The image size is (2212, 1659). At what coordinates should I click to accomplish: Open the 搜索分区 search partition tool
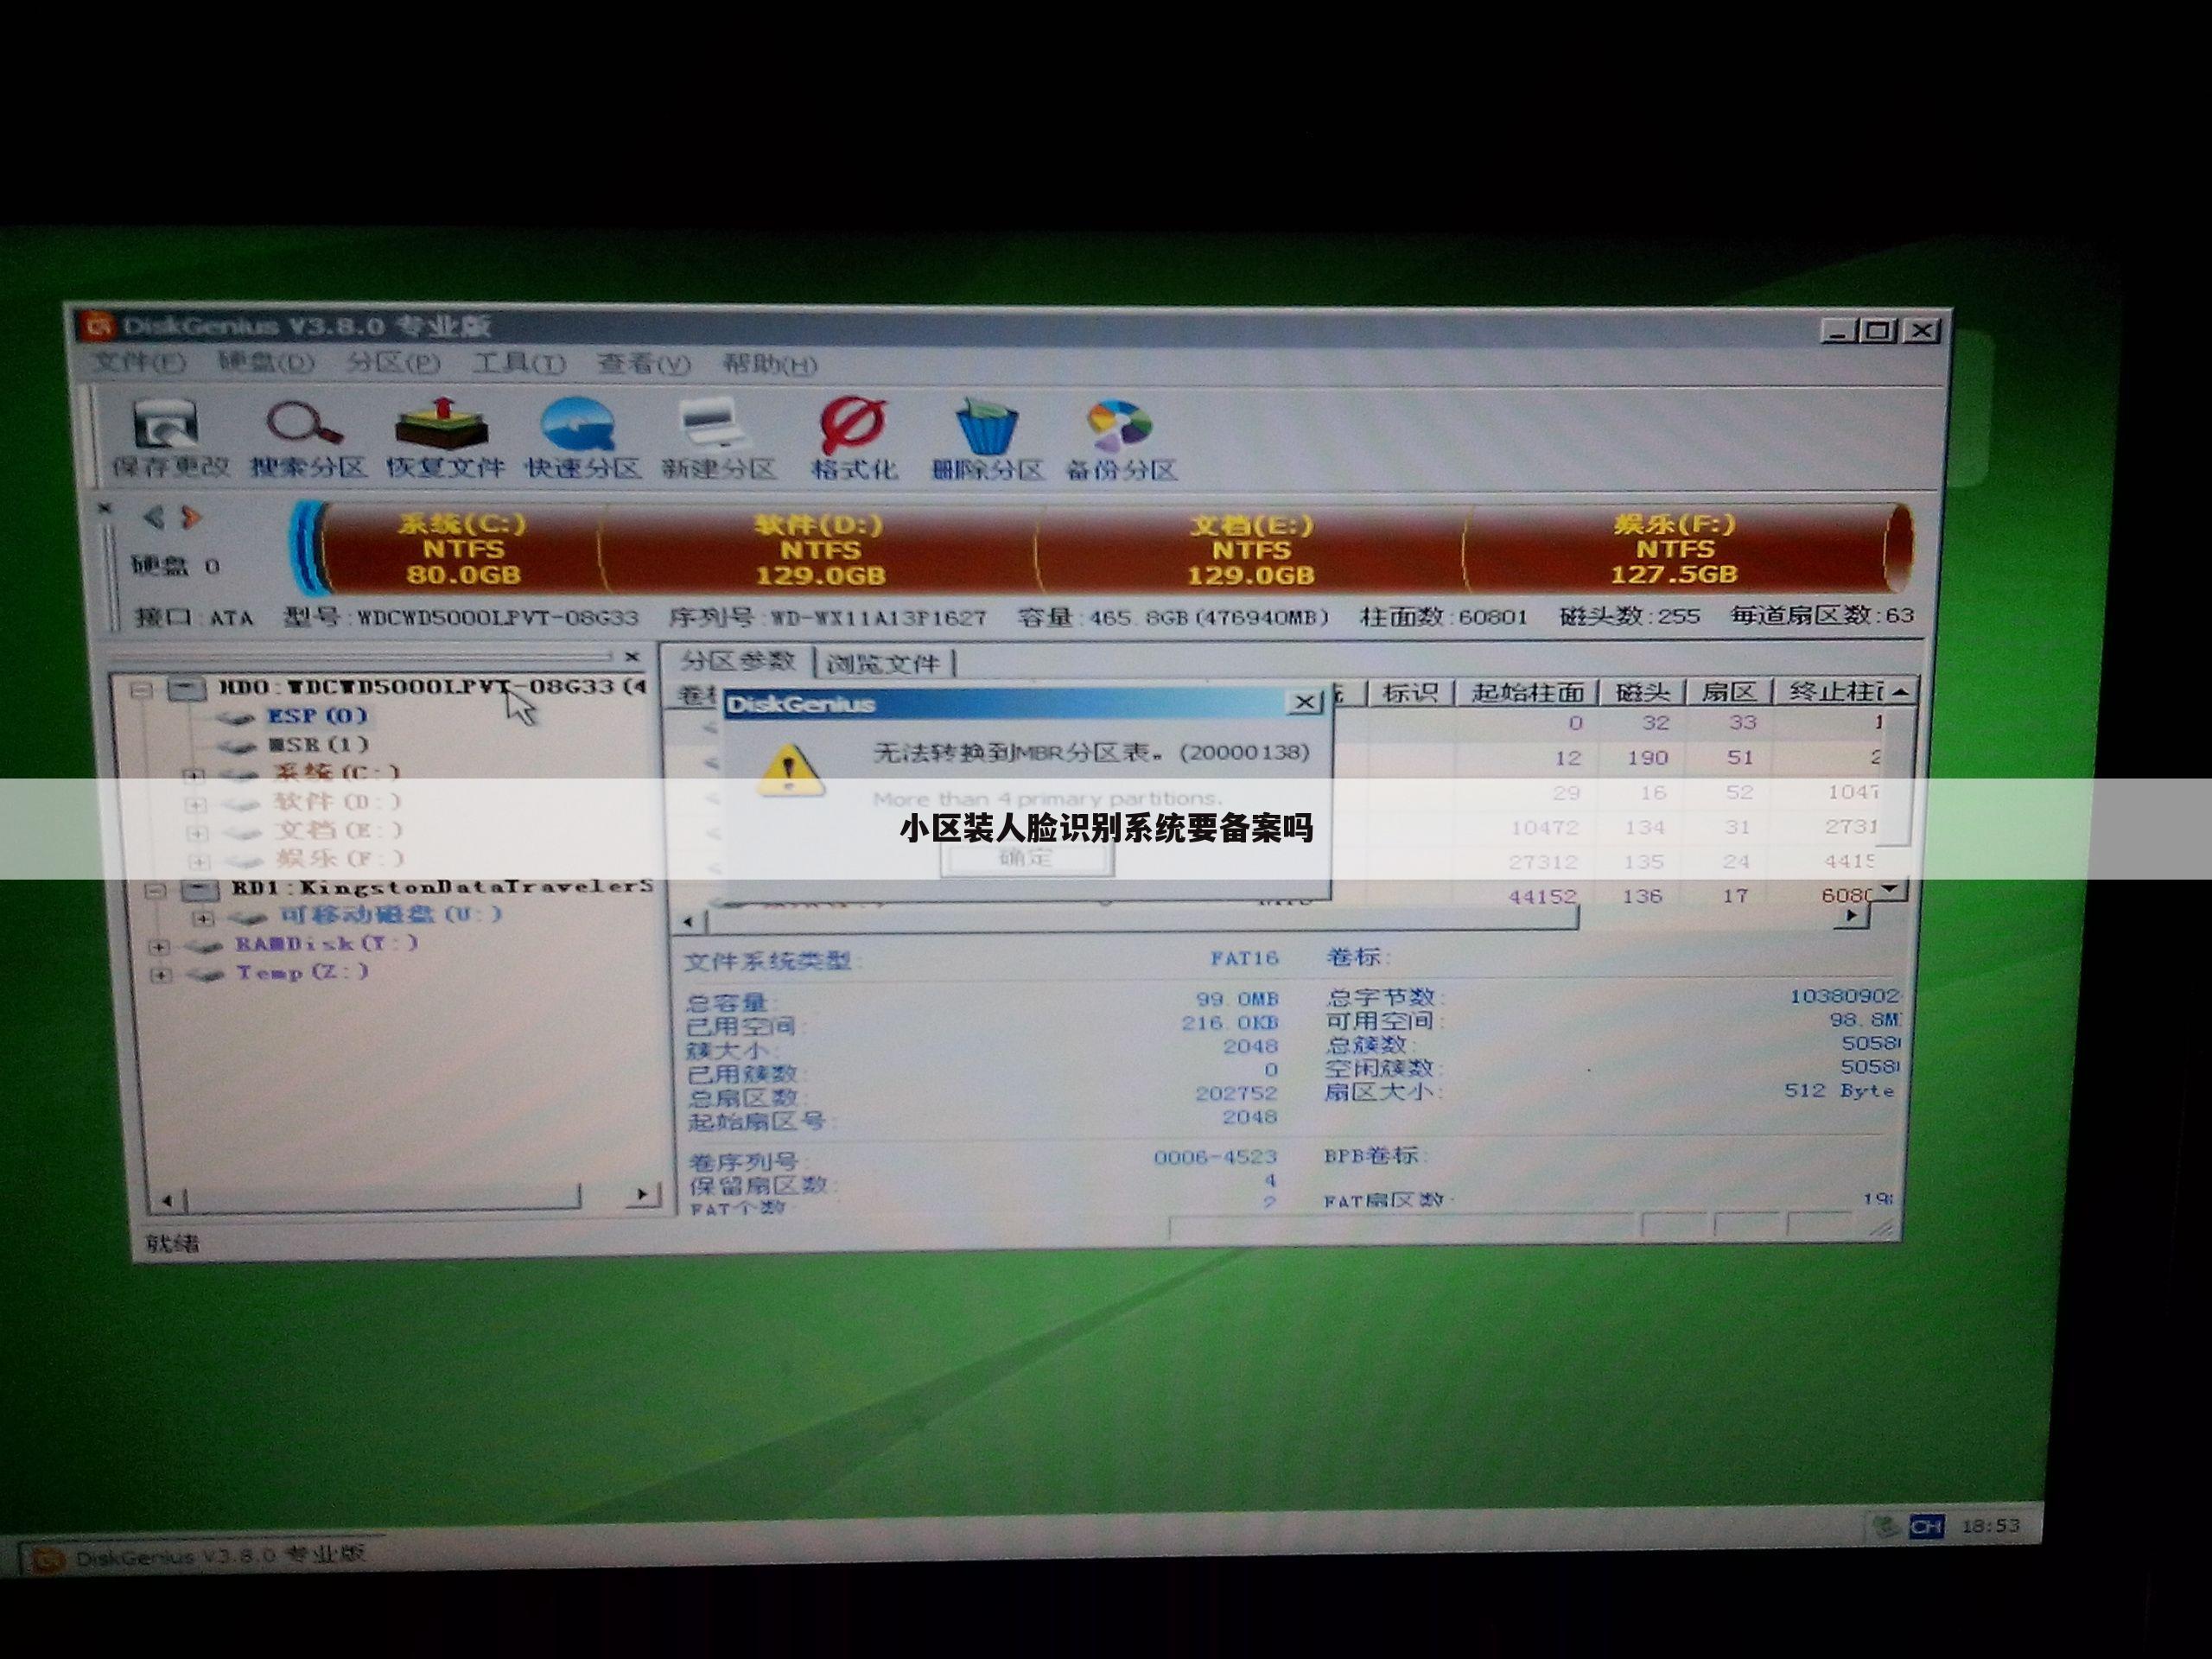pyautogui.click(x=306, y=438)
